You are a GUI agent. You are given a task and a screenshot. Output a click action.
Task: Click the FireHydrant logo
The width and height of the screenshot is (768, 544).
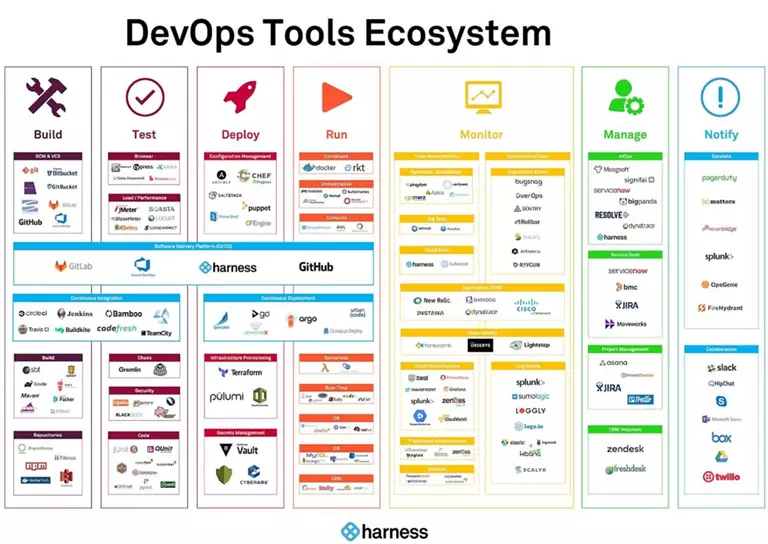[x=720, y=308]
